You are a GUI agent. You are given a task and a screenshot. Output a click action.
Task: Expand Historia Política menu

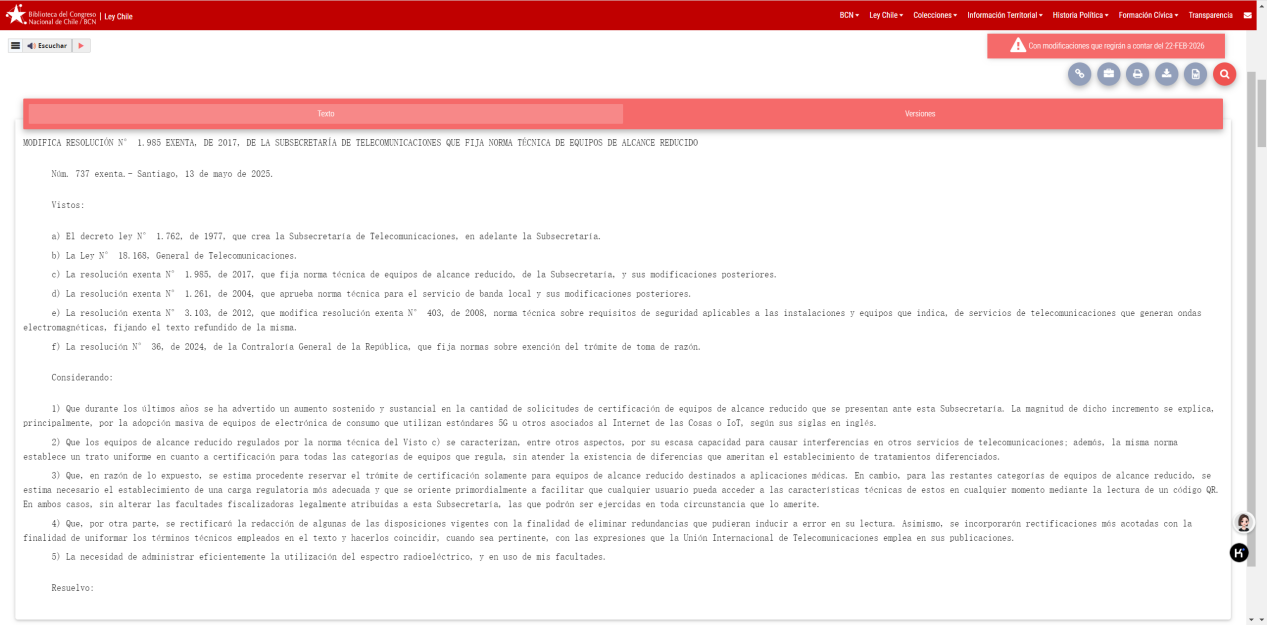pyautogui.click(x=1080, y=15)
